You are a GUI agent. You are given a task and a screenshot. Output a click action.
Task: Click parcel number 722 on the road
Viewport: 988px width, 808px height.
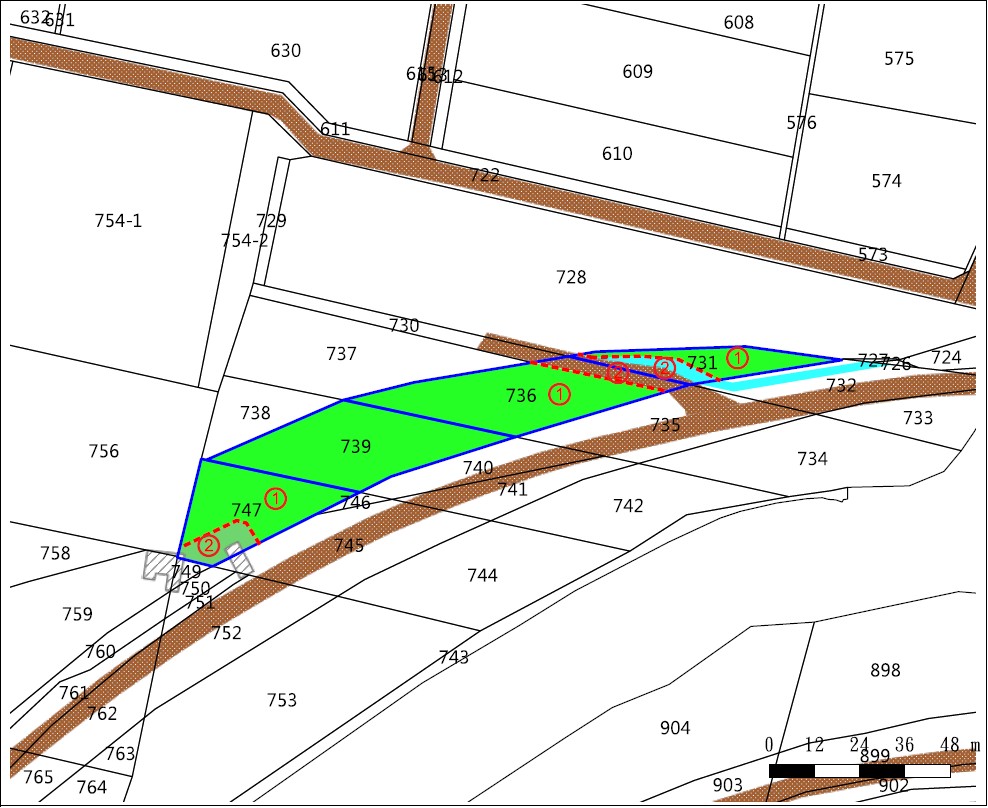pyautogui.click(x=485, y=175)
